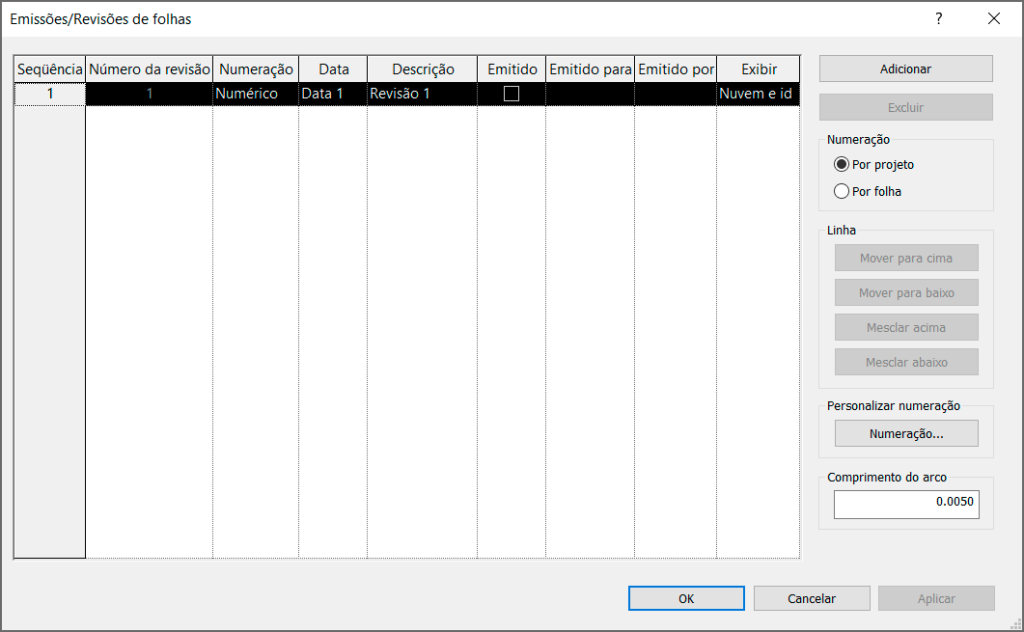
Task: Click the "Mover para baixo" button
Action: click(906, 292)
